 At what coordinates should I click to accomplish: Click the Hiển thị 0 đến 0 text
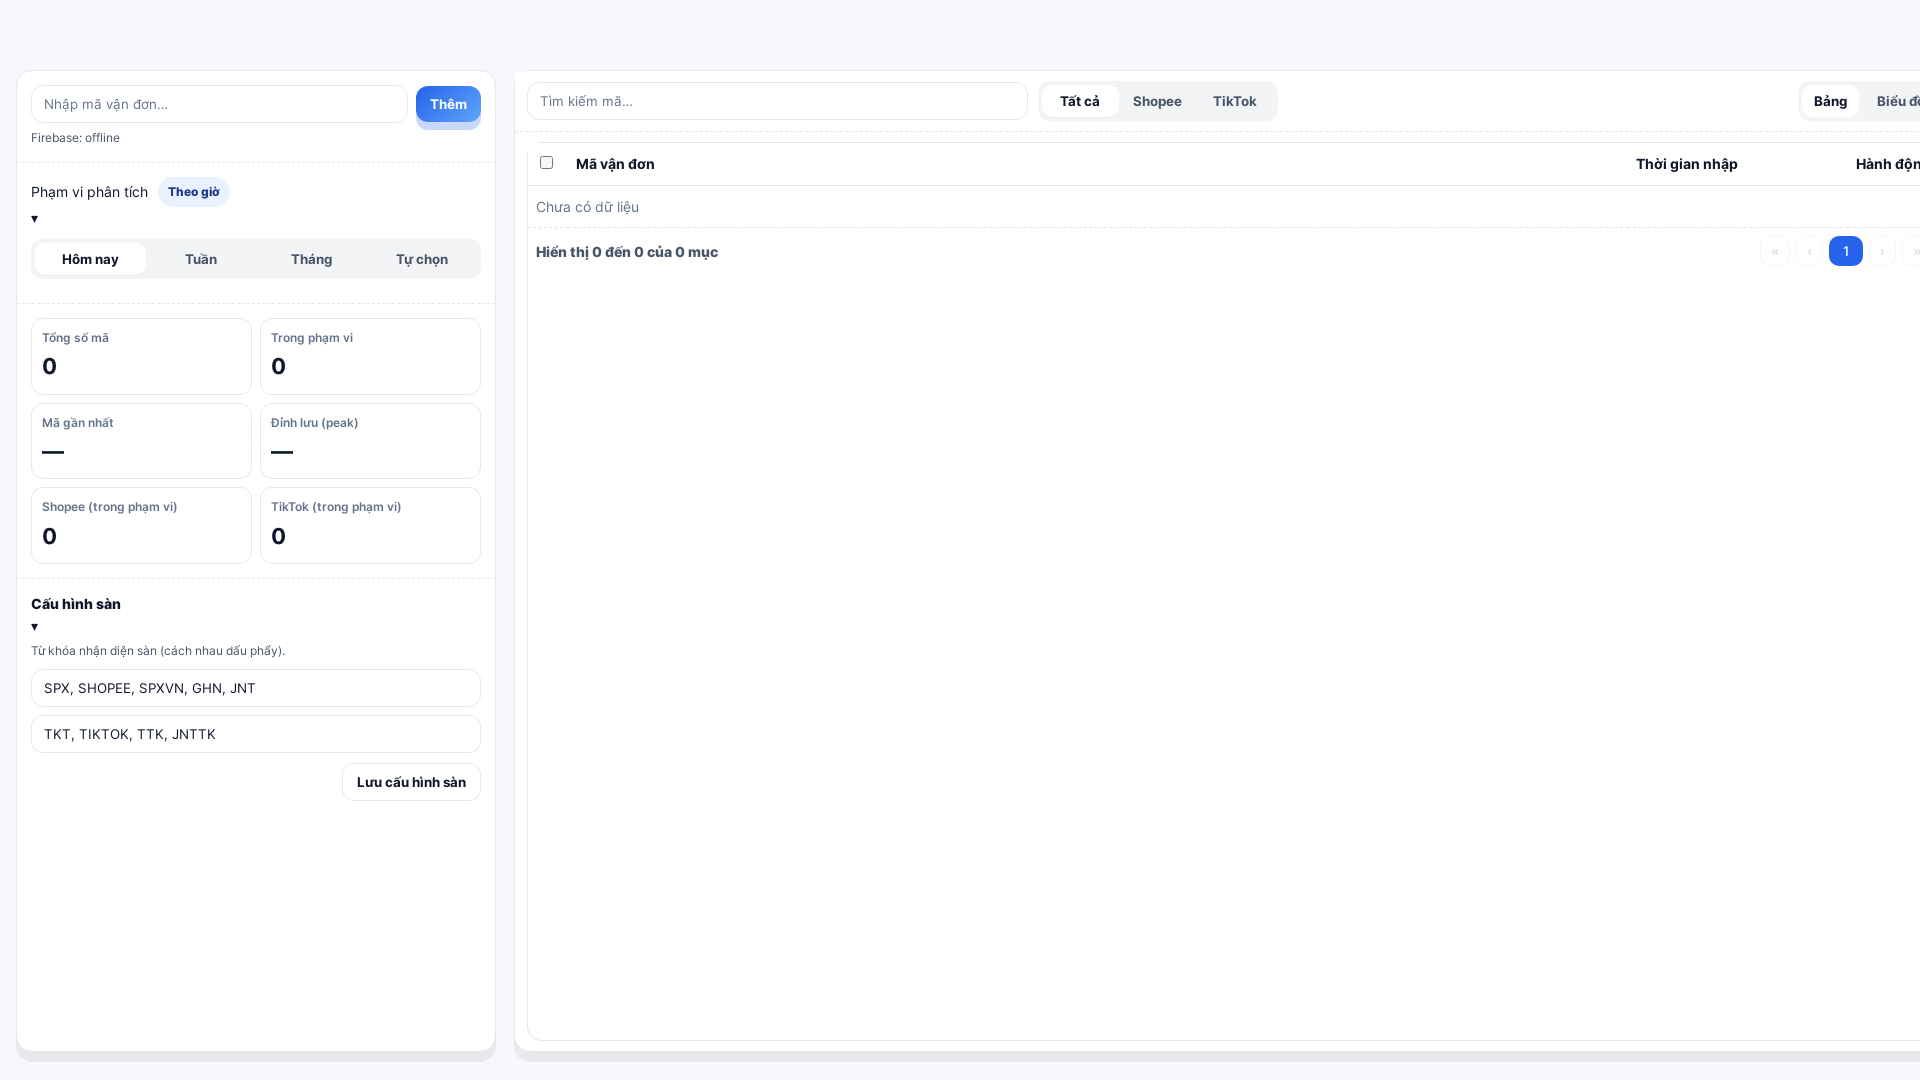[627, 252]
